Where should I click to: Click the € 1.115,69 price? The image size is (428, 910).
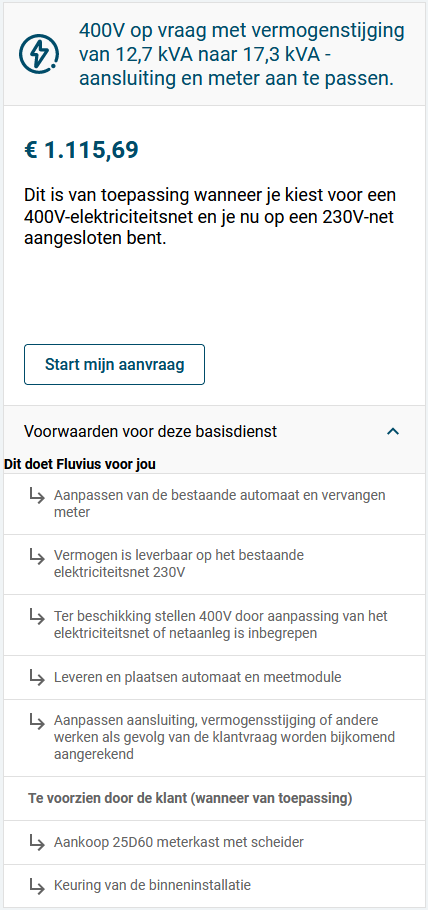(81, 150)
